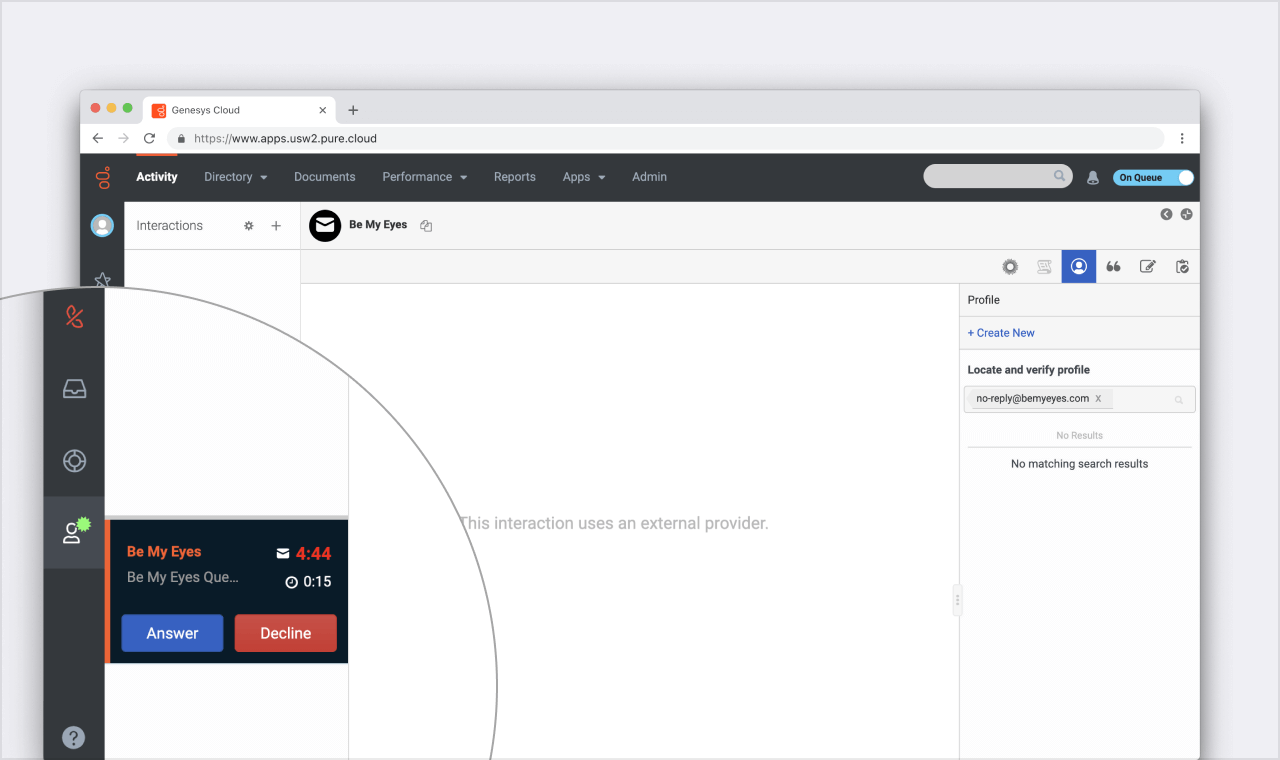This screenshot has height=760, width=1280.
Task: Click the red 4:44 timer on the interaction card
Action: point(313,554)
